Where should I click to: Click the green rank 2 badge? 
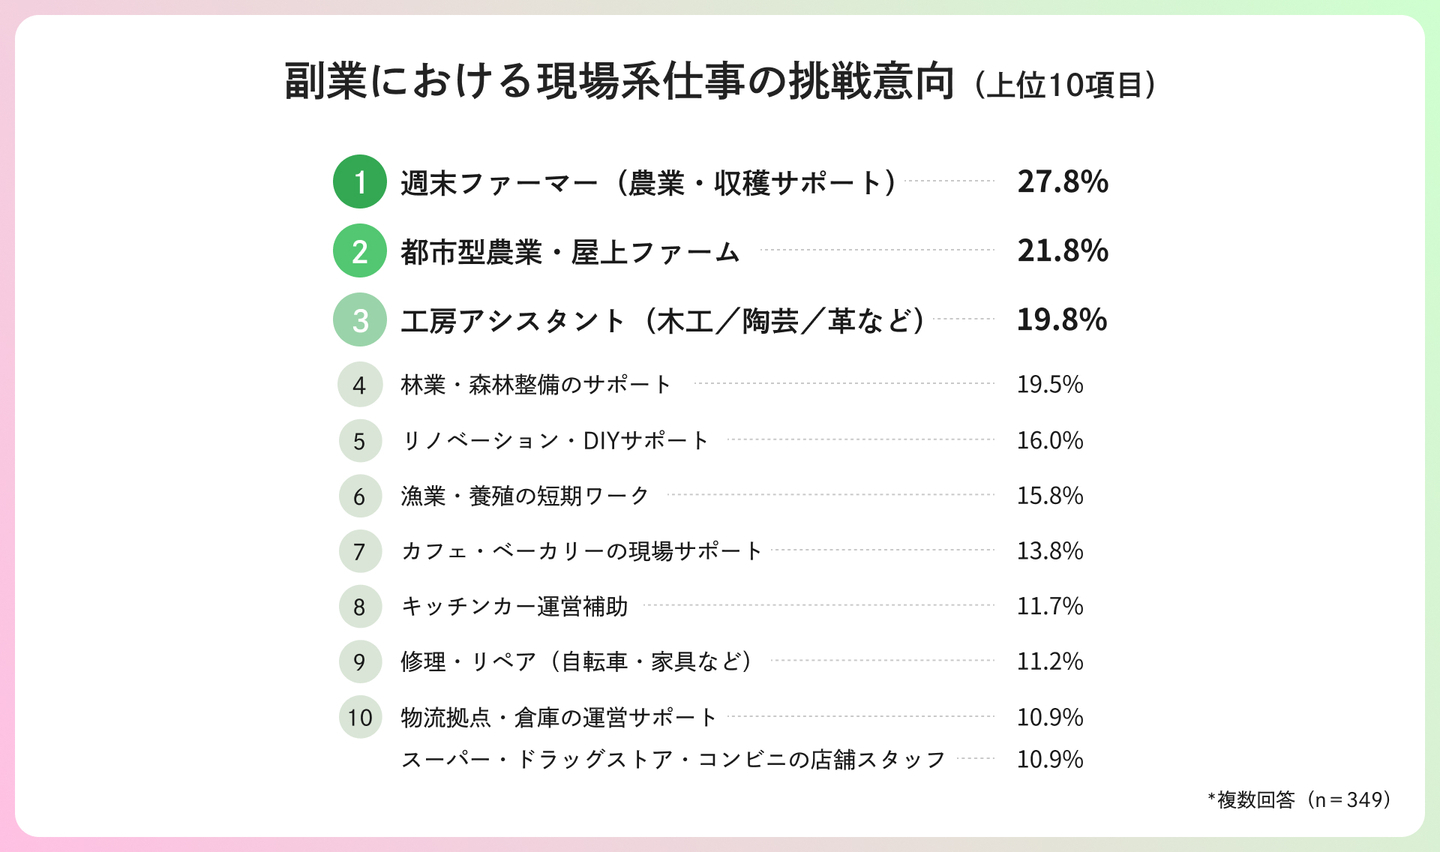(x=360, y=251)
